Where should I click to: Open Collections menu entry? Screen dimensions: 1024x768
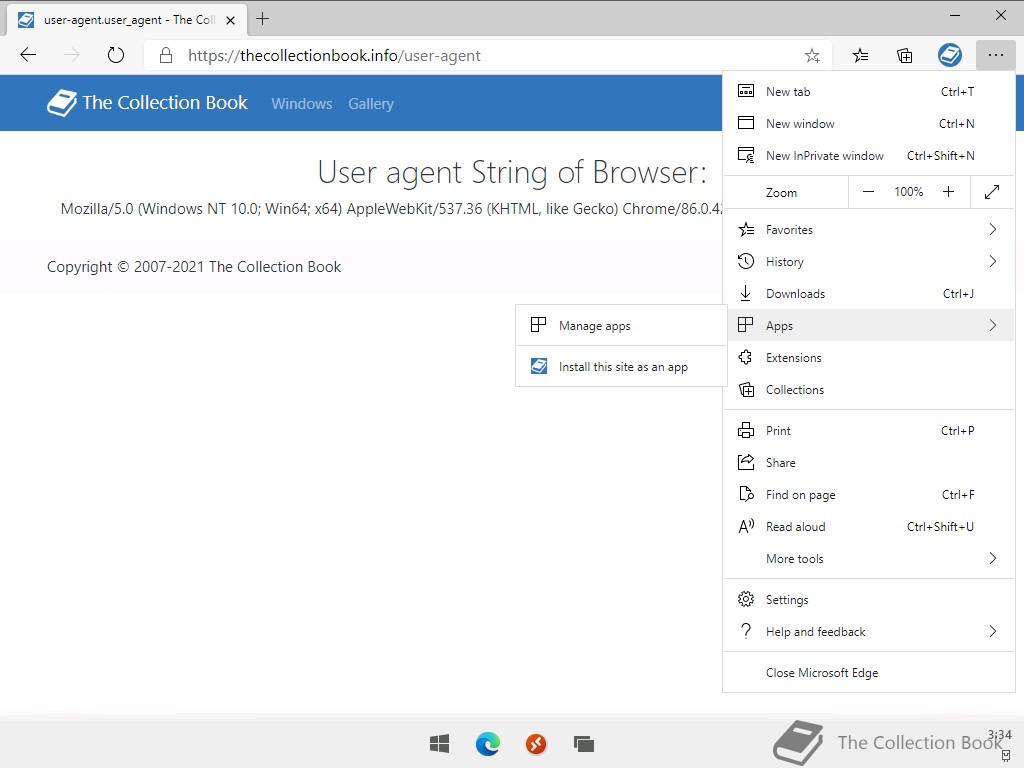click(869, 389)
